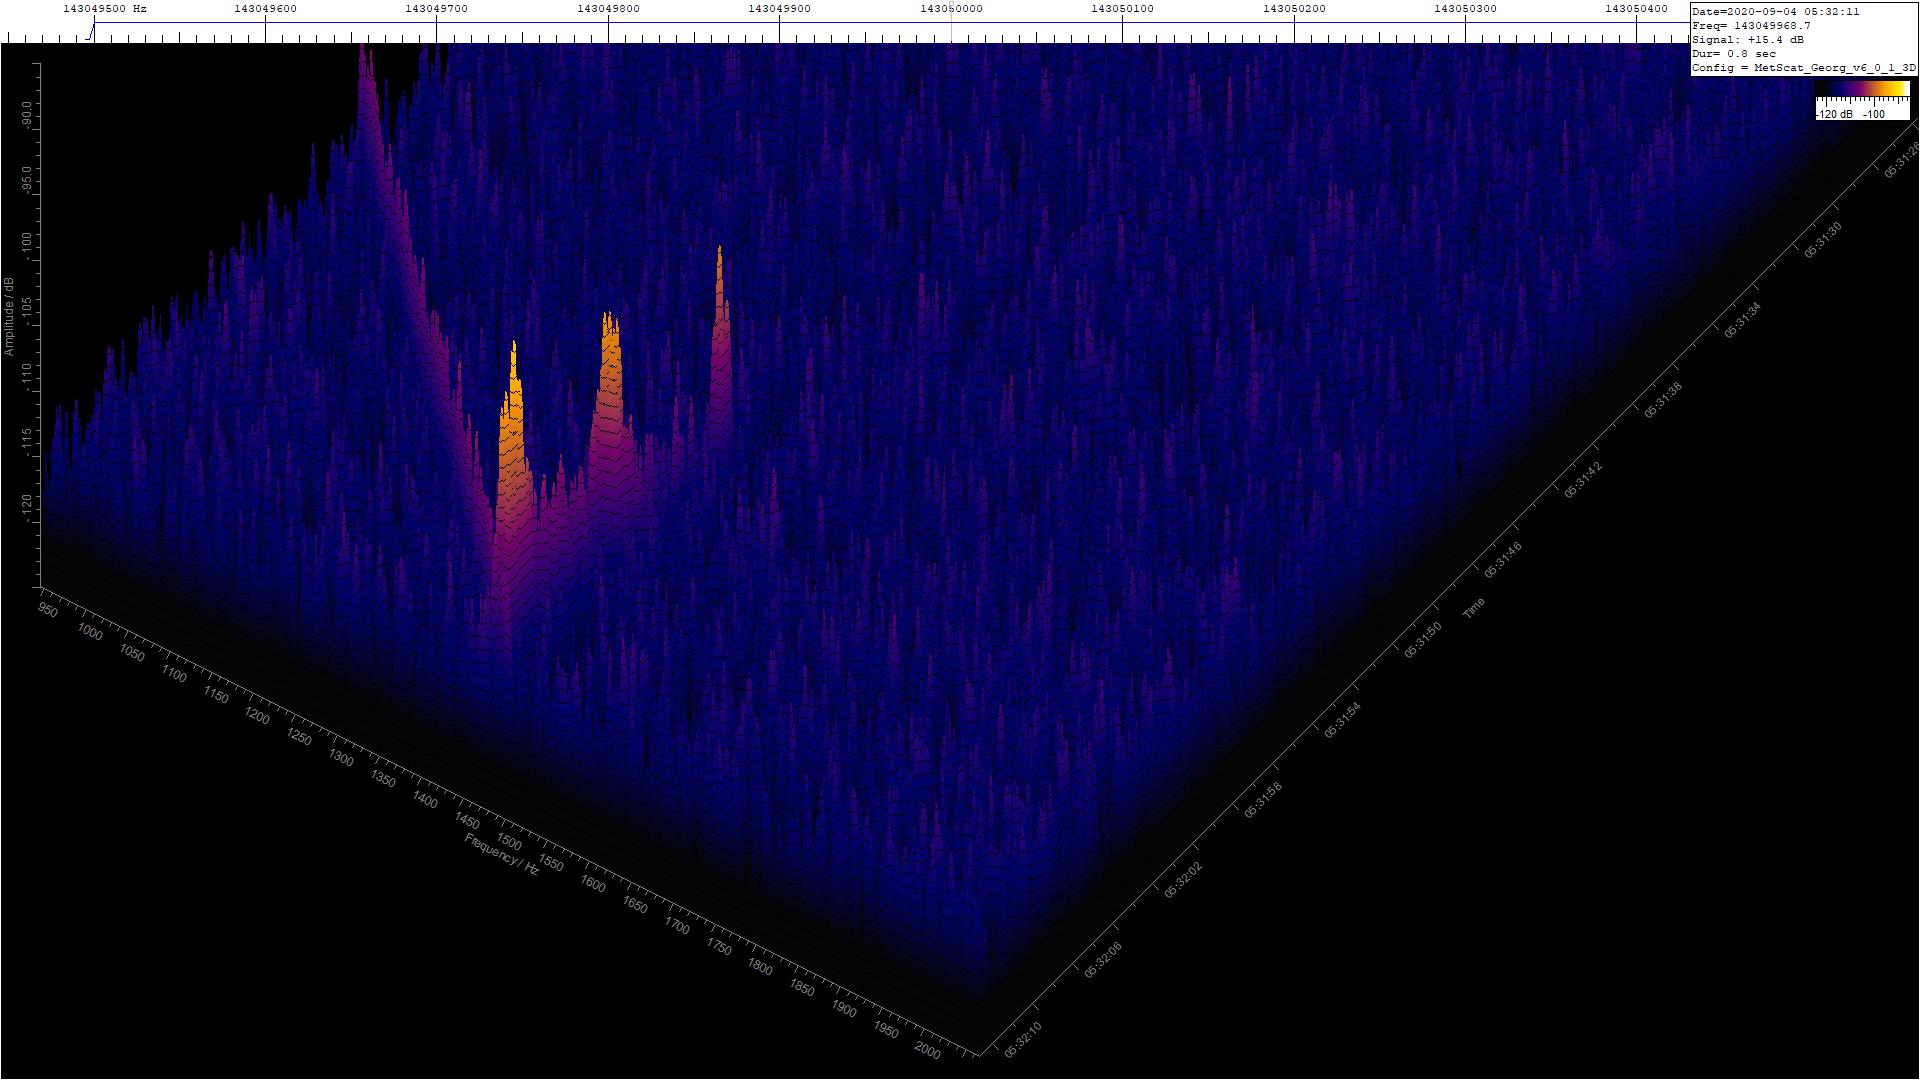
Task: Click the 143050300 frequency scale label
Action: pyautogui.click(x=1465, y=9)
